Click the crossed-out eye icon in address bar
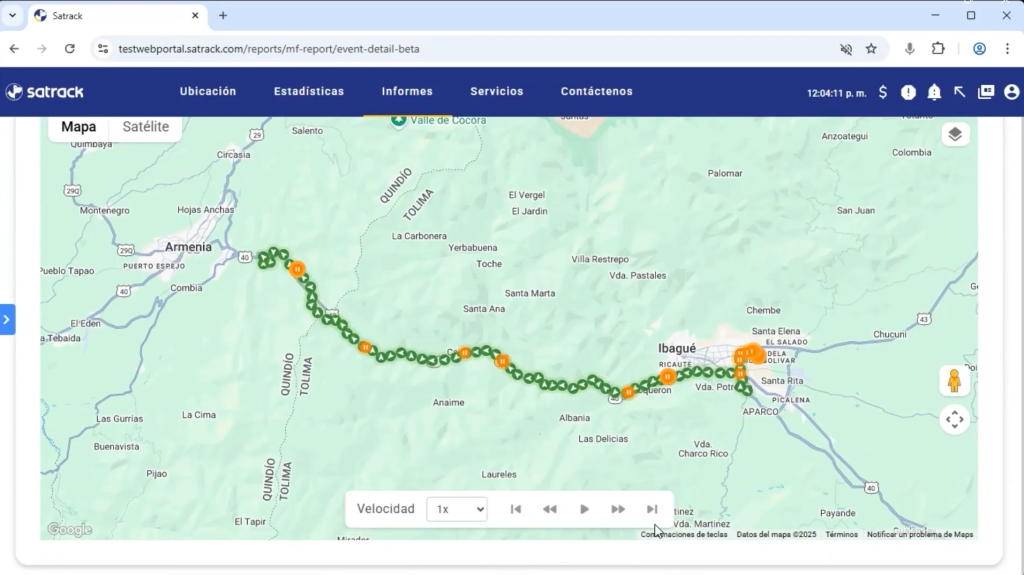 [846, 49]
